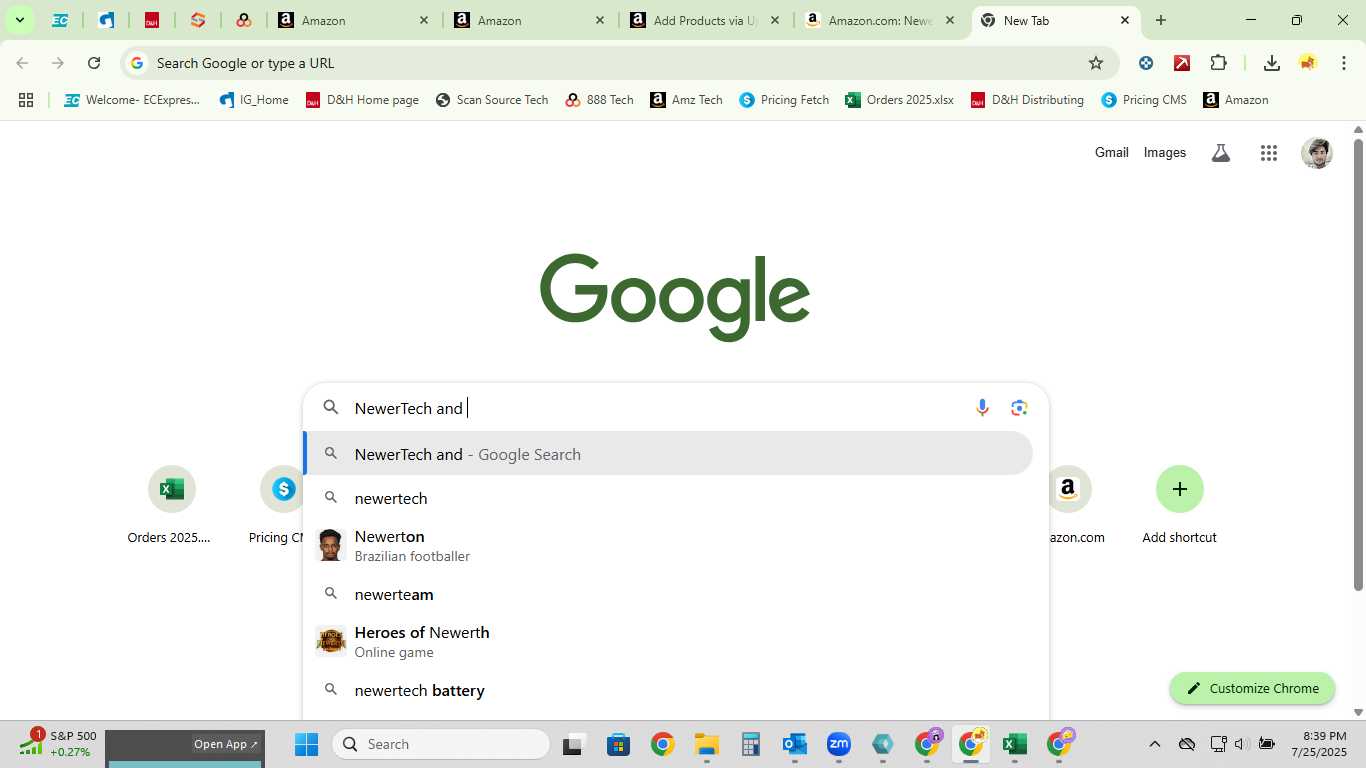Open the bookmarks apps grid icon

click(x=26, y=100)
